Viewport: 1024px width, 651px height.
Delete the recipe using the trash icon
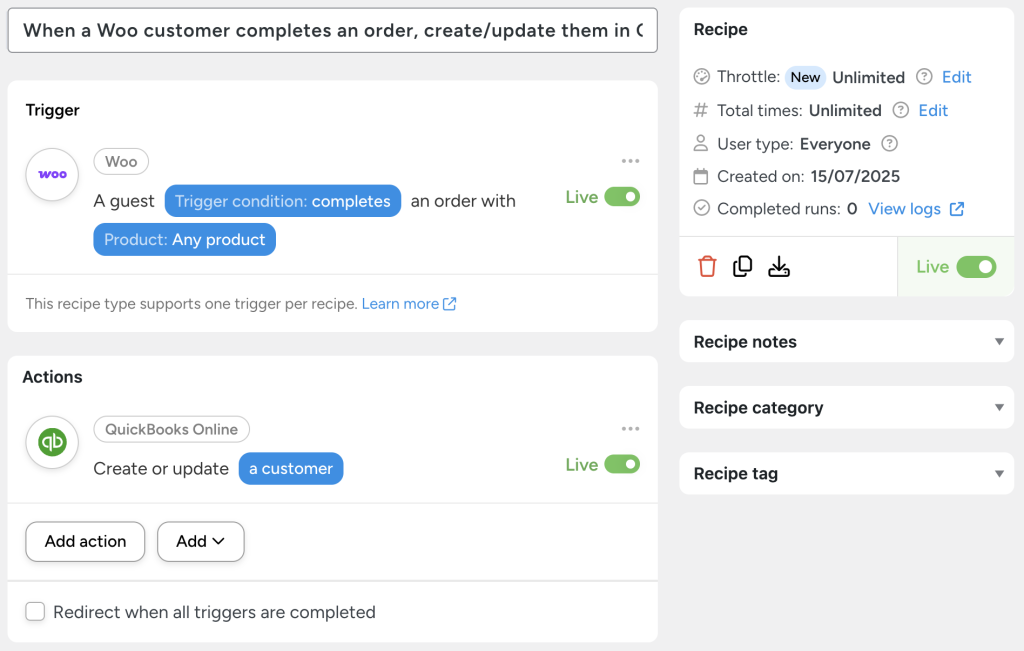coord(707,266)
